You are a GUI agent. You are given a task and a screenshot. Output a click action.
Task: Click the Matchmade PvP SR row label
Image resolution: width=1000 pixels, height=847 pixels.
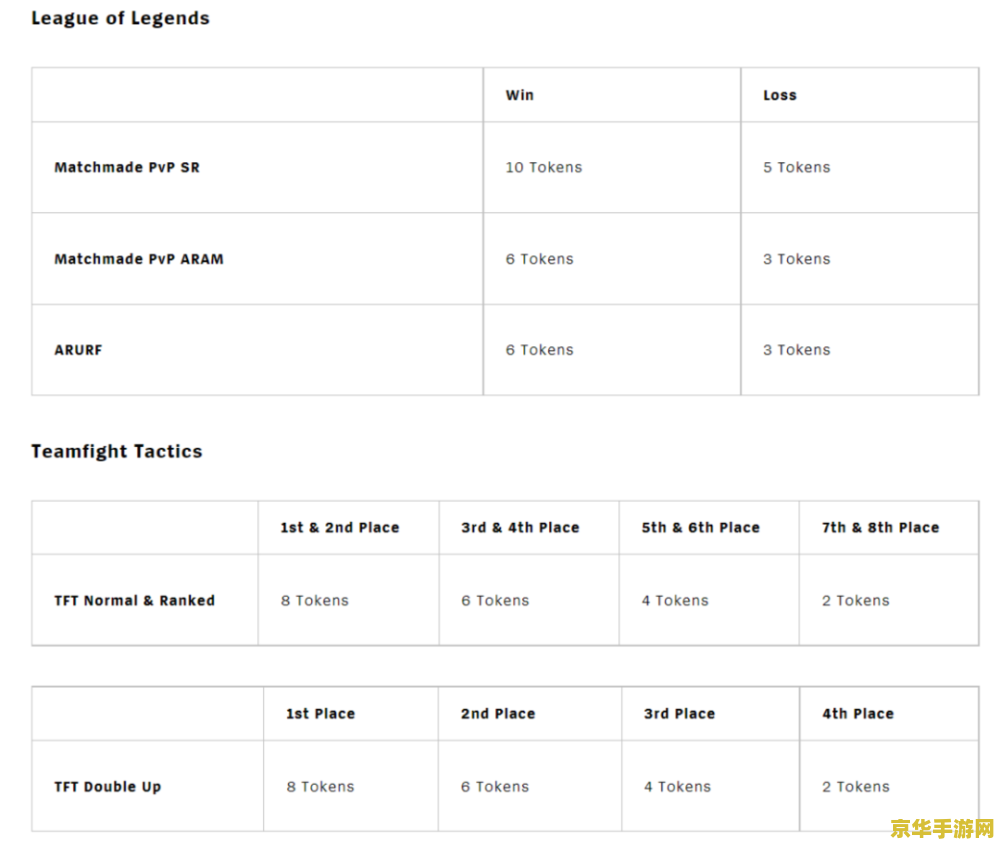[127, 167]
